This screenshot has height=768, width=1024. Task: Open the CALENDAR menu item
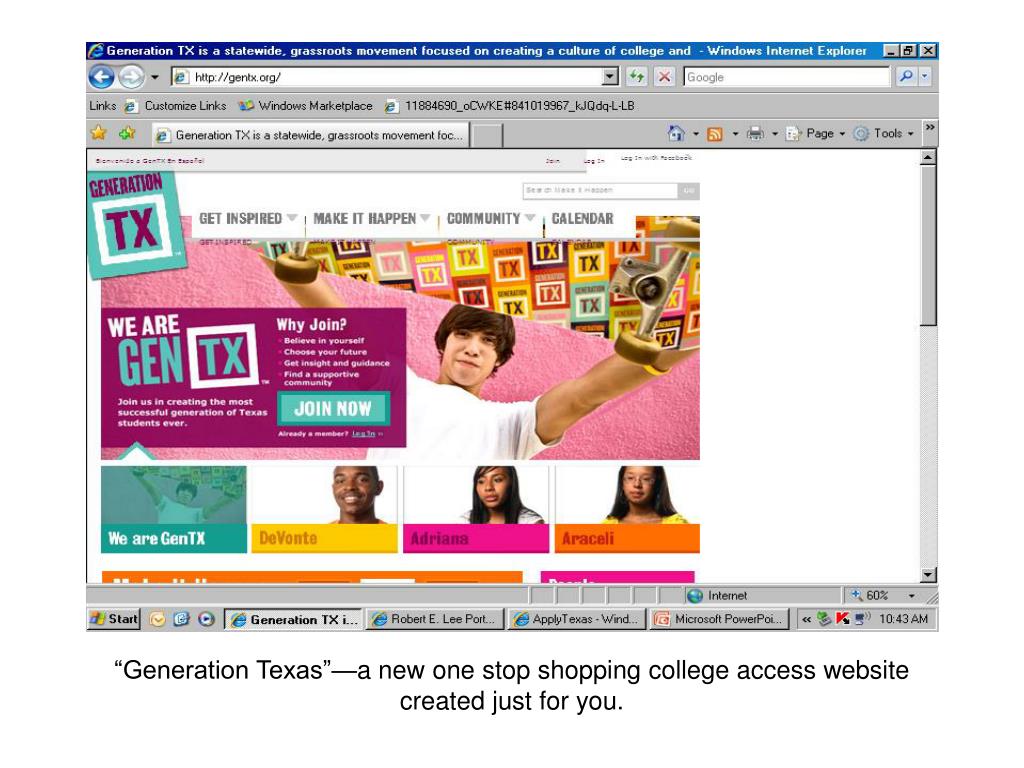click(583, 218)
